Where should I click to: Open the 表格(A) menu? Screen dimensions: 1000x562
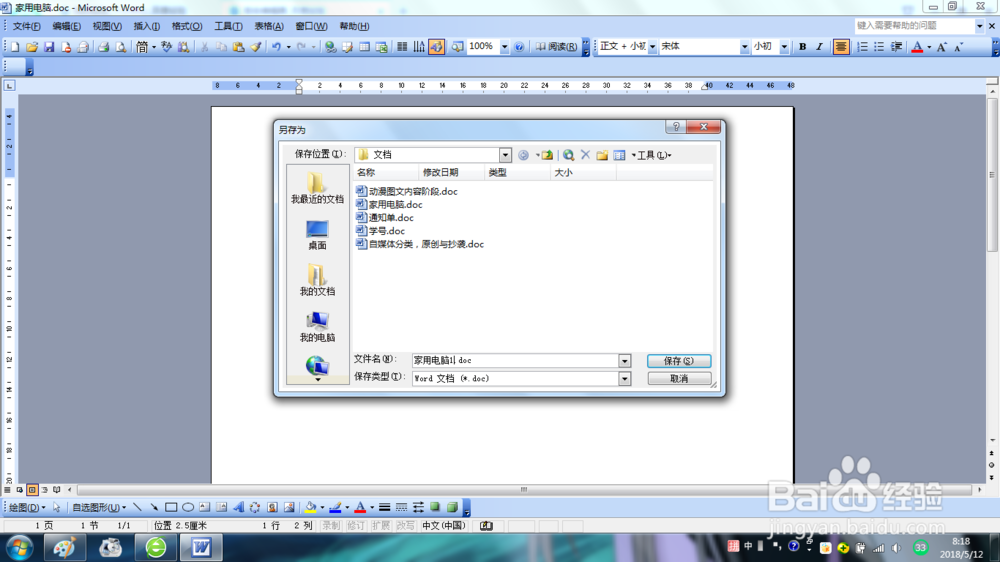click(269, 26)
